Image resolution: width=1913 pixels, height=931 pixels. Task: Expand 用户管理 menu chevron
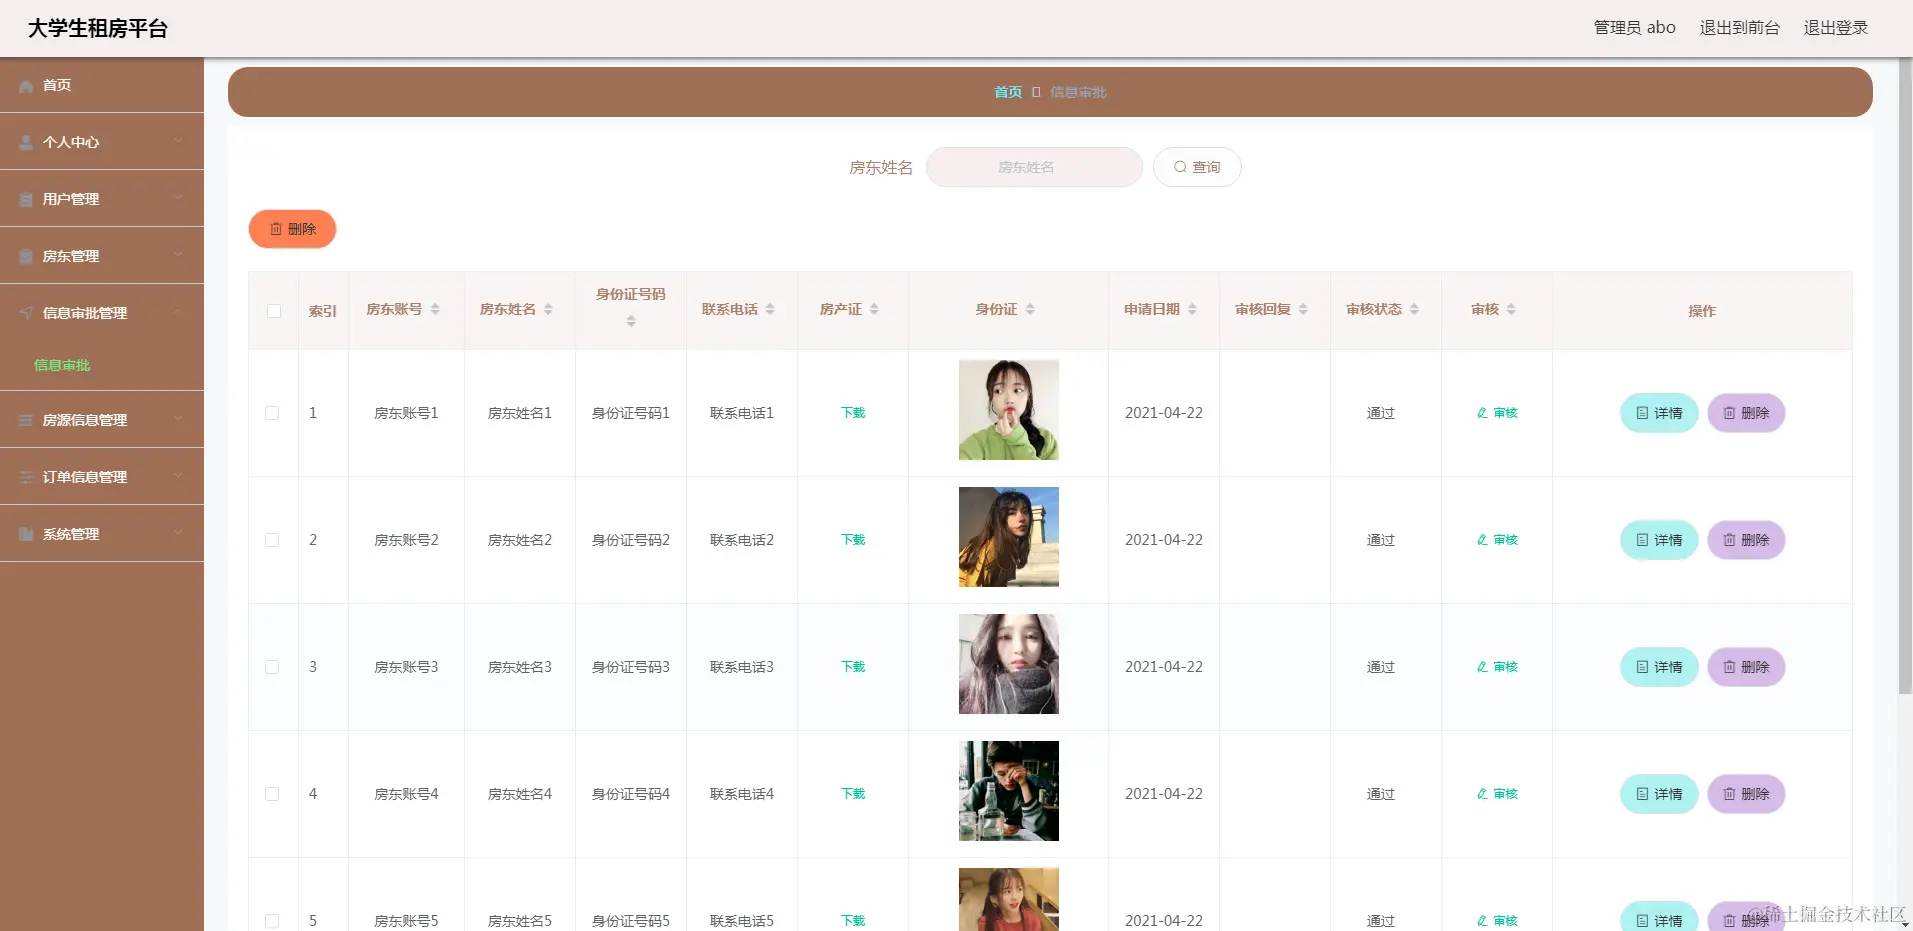pos(178,198)
